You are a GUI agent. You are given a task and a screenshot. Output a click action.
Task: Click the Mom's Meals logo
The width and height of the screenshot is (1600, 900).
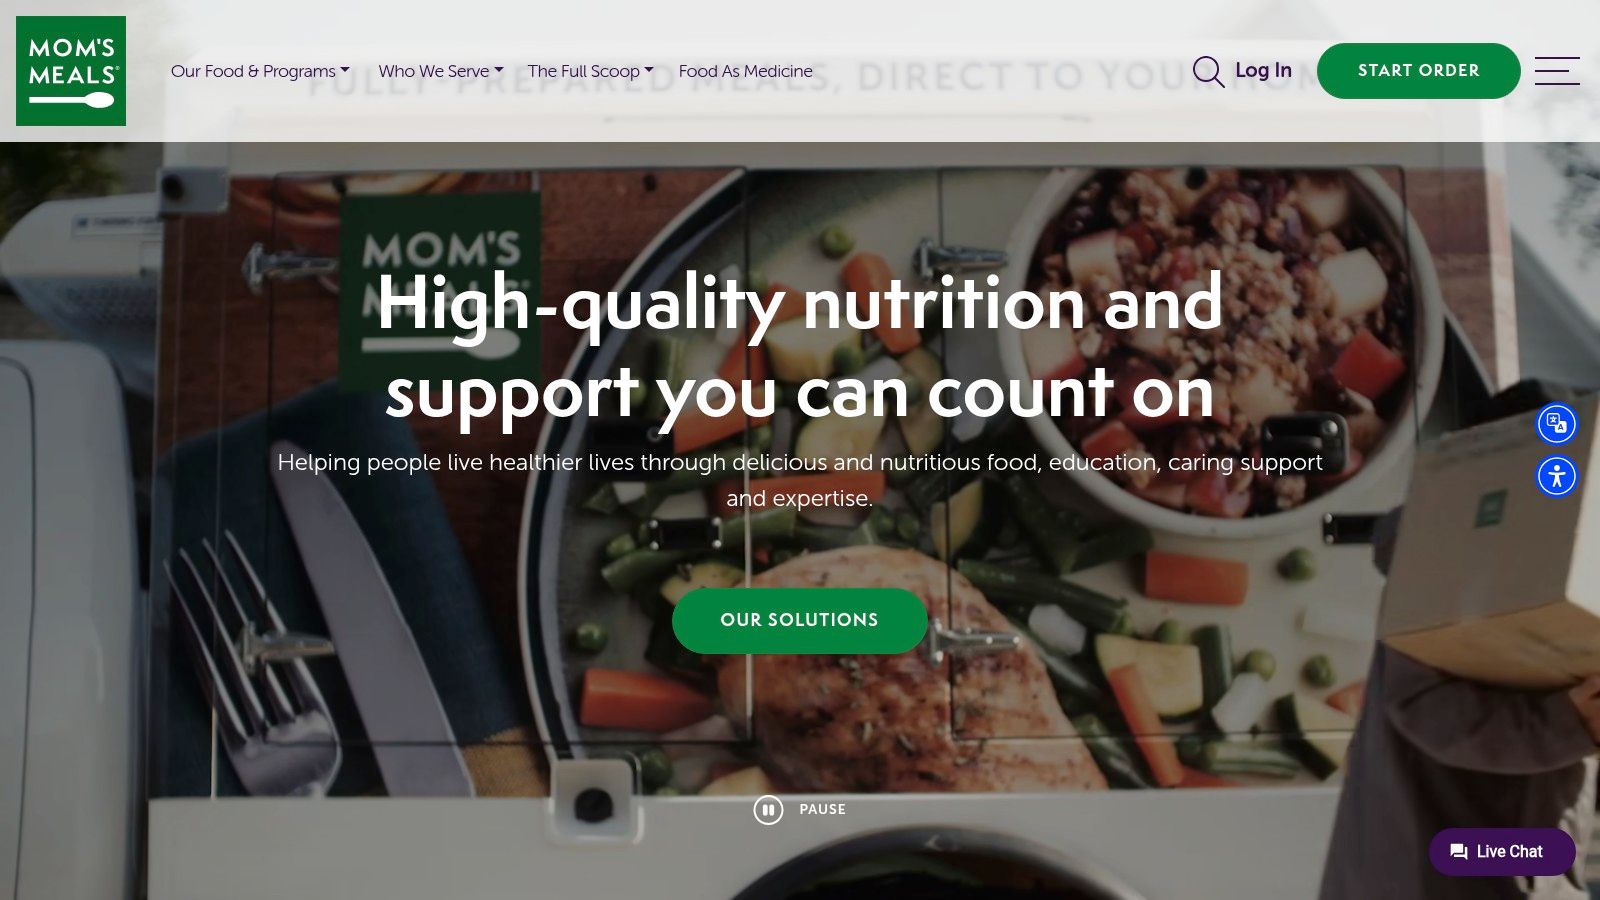coord(71,71)
